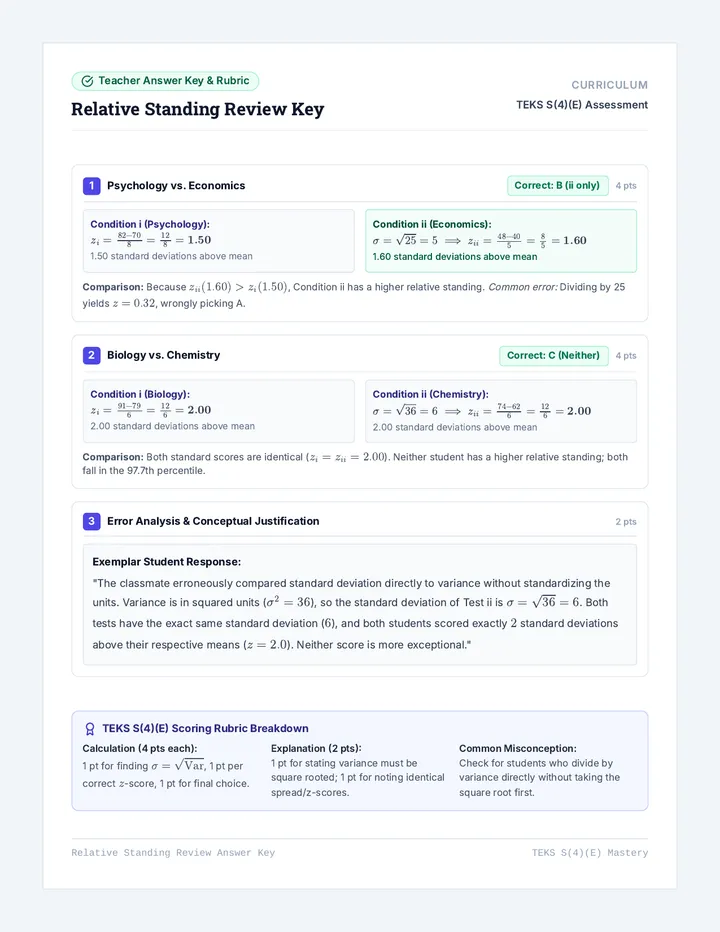This screenshot has height=932, width=720.
Task: Click '1.60 standard deviations above mean' text
Action: pos(455,257)
